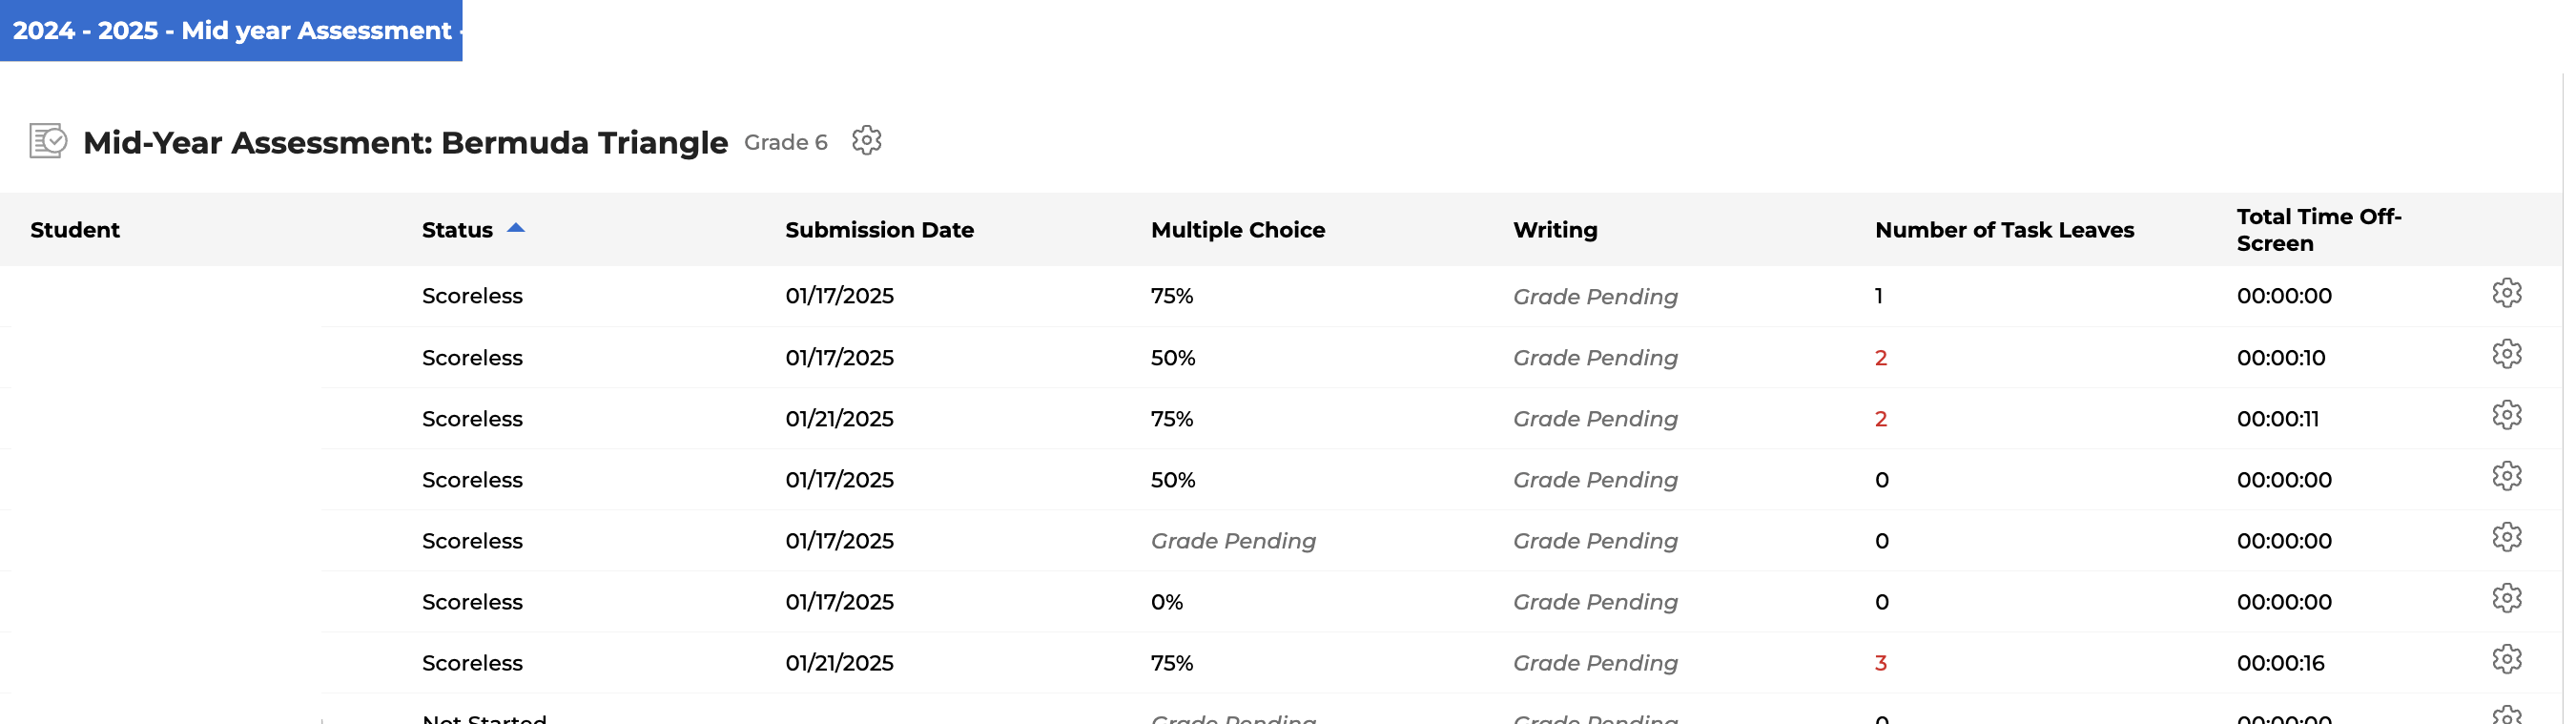2576x724 pixels.
Task: Open settings gear next to Grade 6
Action: pyautogui.click(x=866, y=141)
